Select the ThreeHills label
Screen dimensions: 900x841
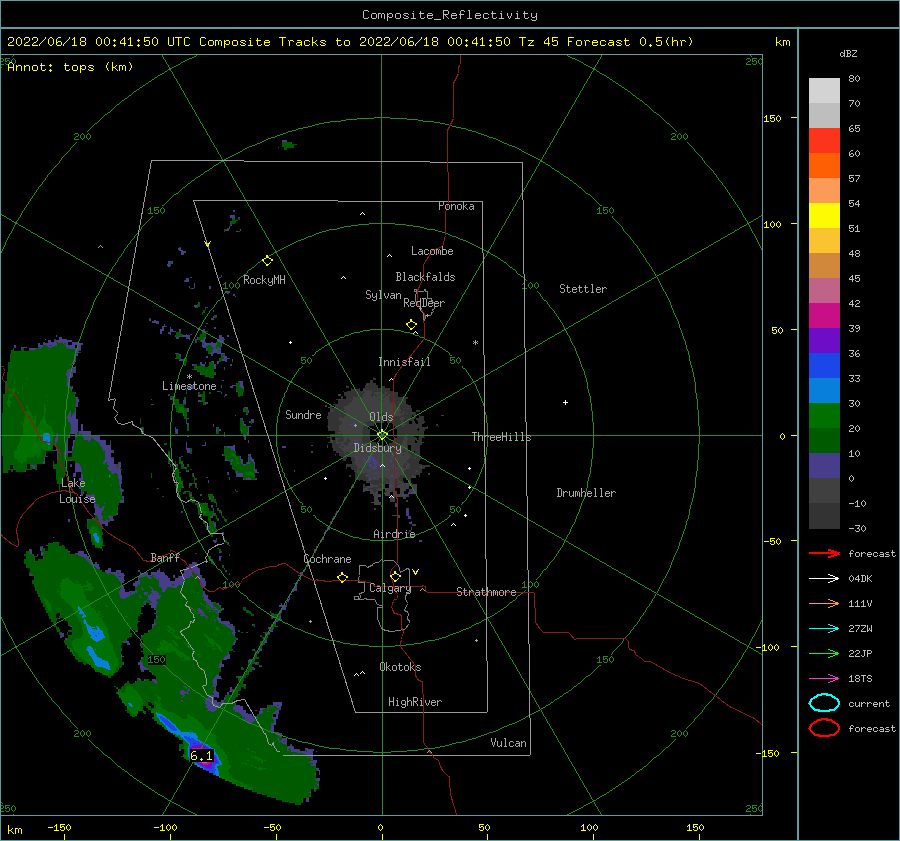[501, 437]
